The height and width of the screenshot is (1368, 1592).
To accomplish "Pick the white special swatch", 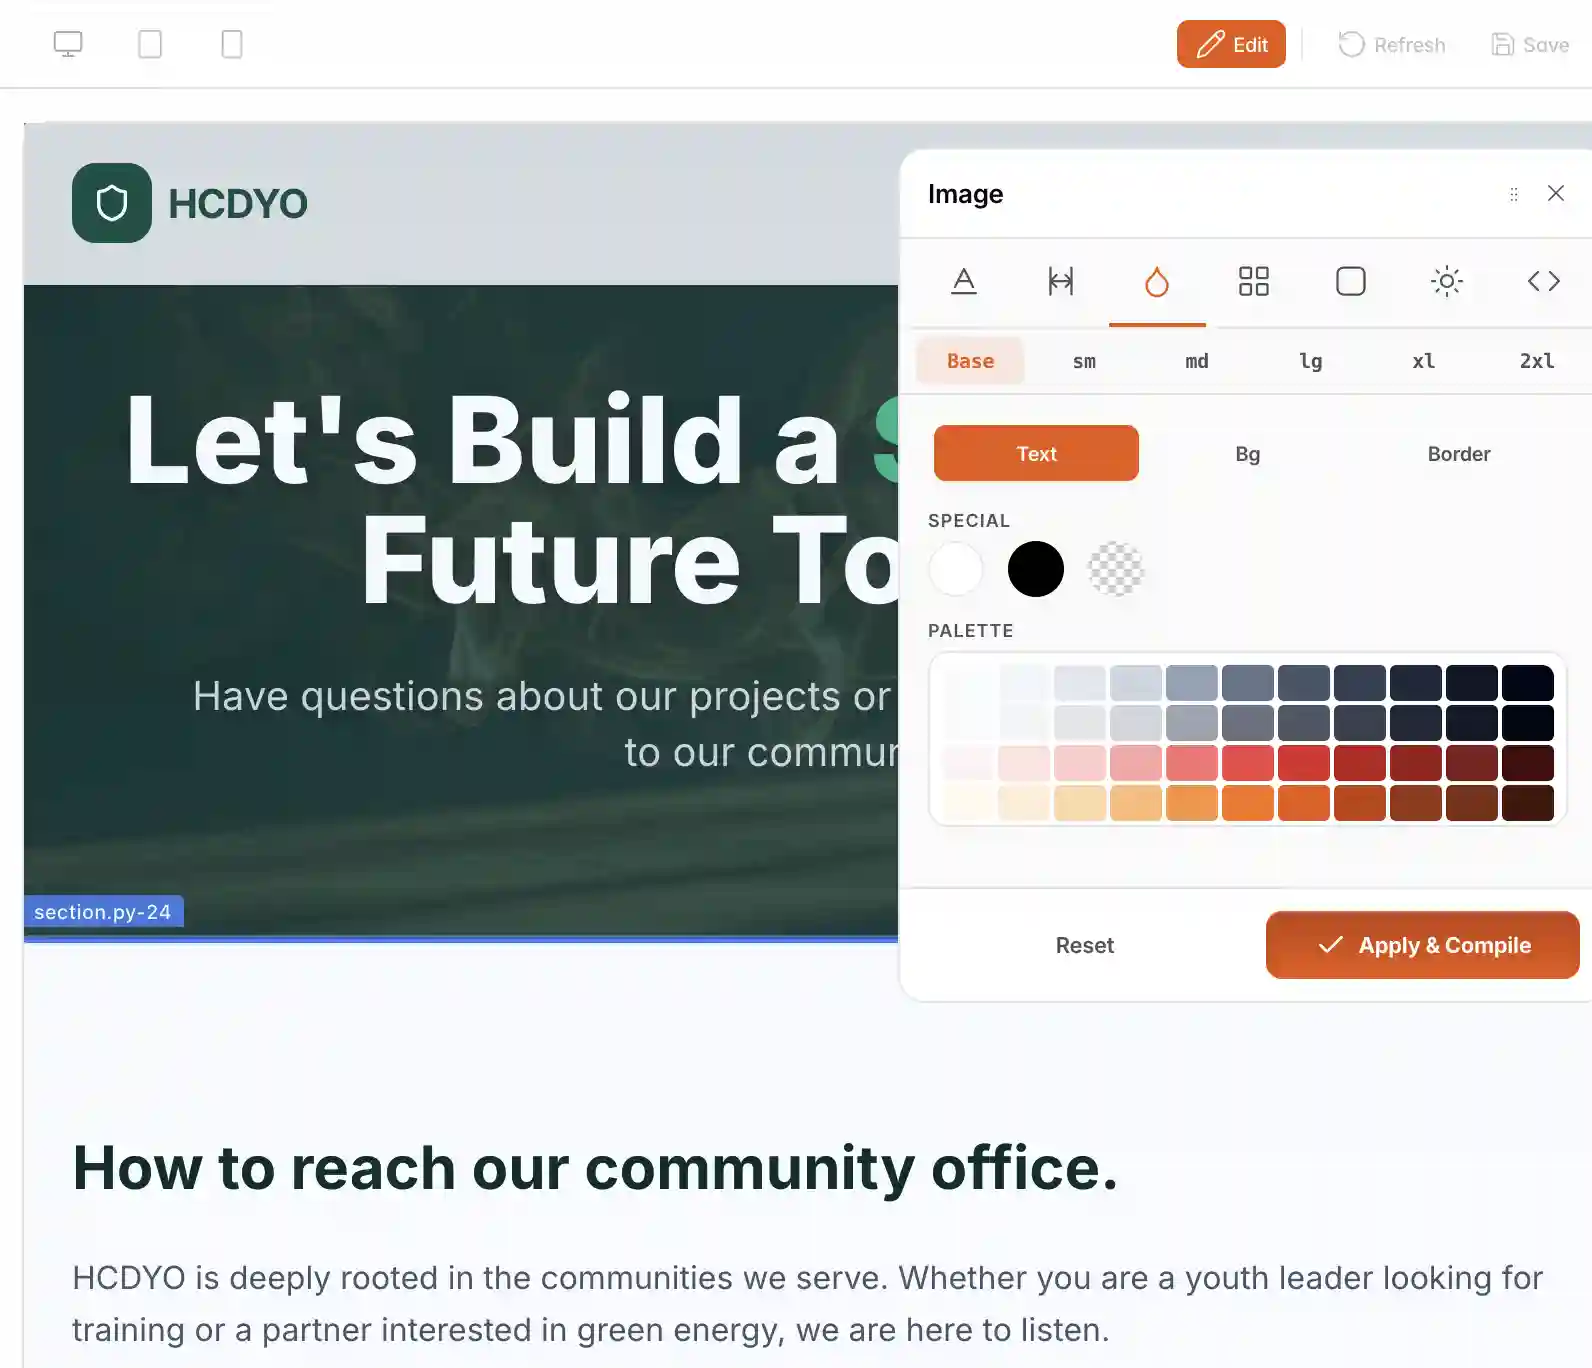I will click(x=956, y=569).
